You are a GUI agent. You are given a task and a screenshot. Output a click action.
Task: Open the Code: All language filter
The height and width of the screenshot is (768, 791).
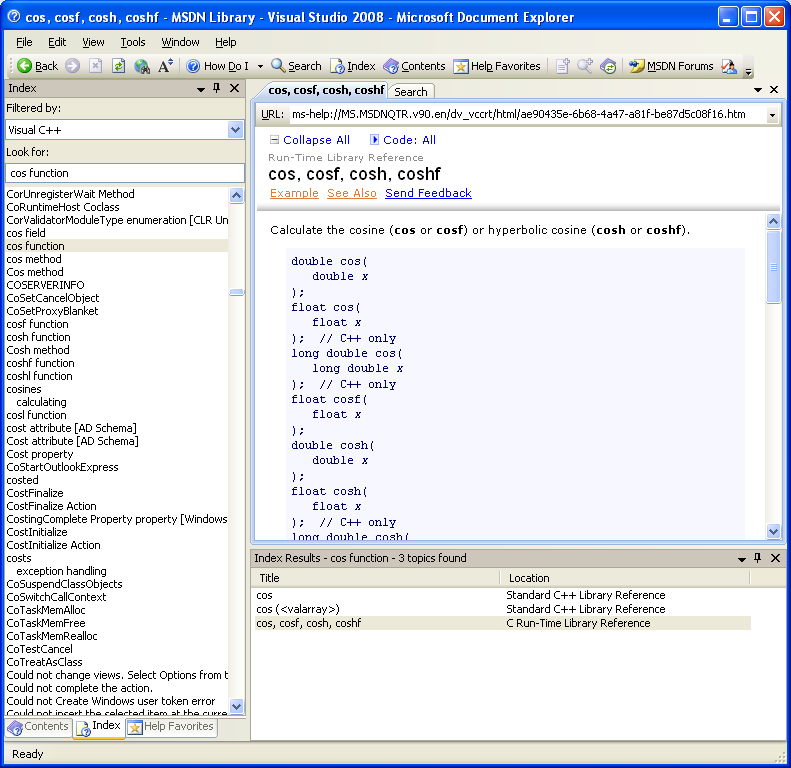[403, 140]
